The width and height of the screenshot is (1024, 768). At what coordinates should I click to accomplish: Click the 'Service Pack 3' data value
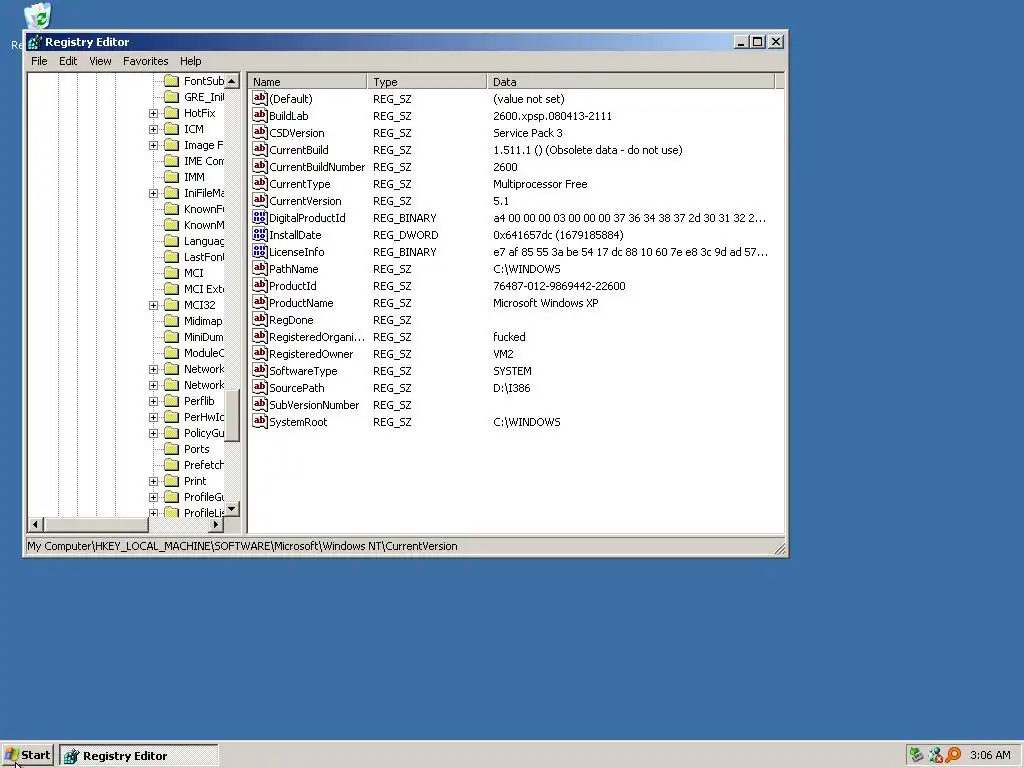(x=528, y=133)
